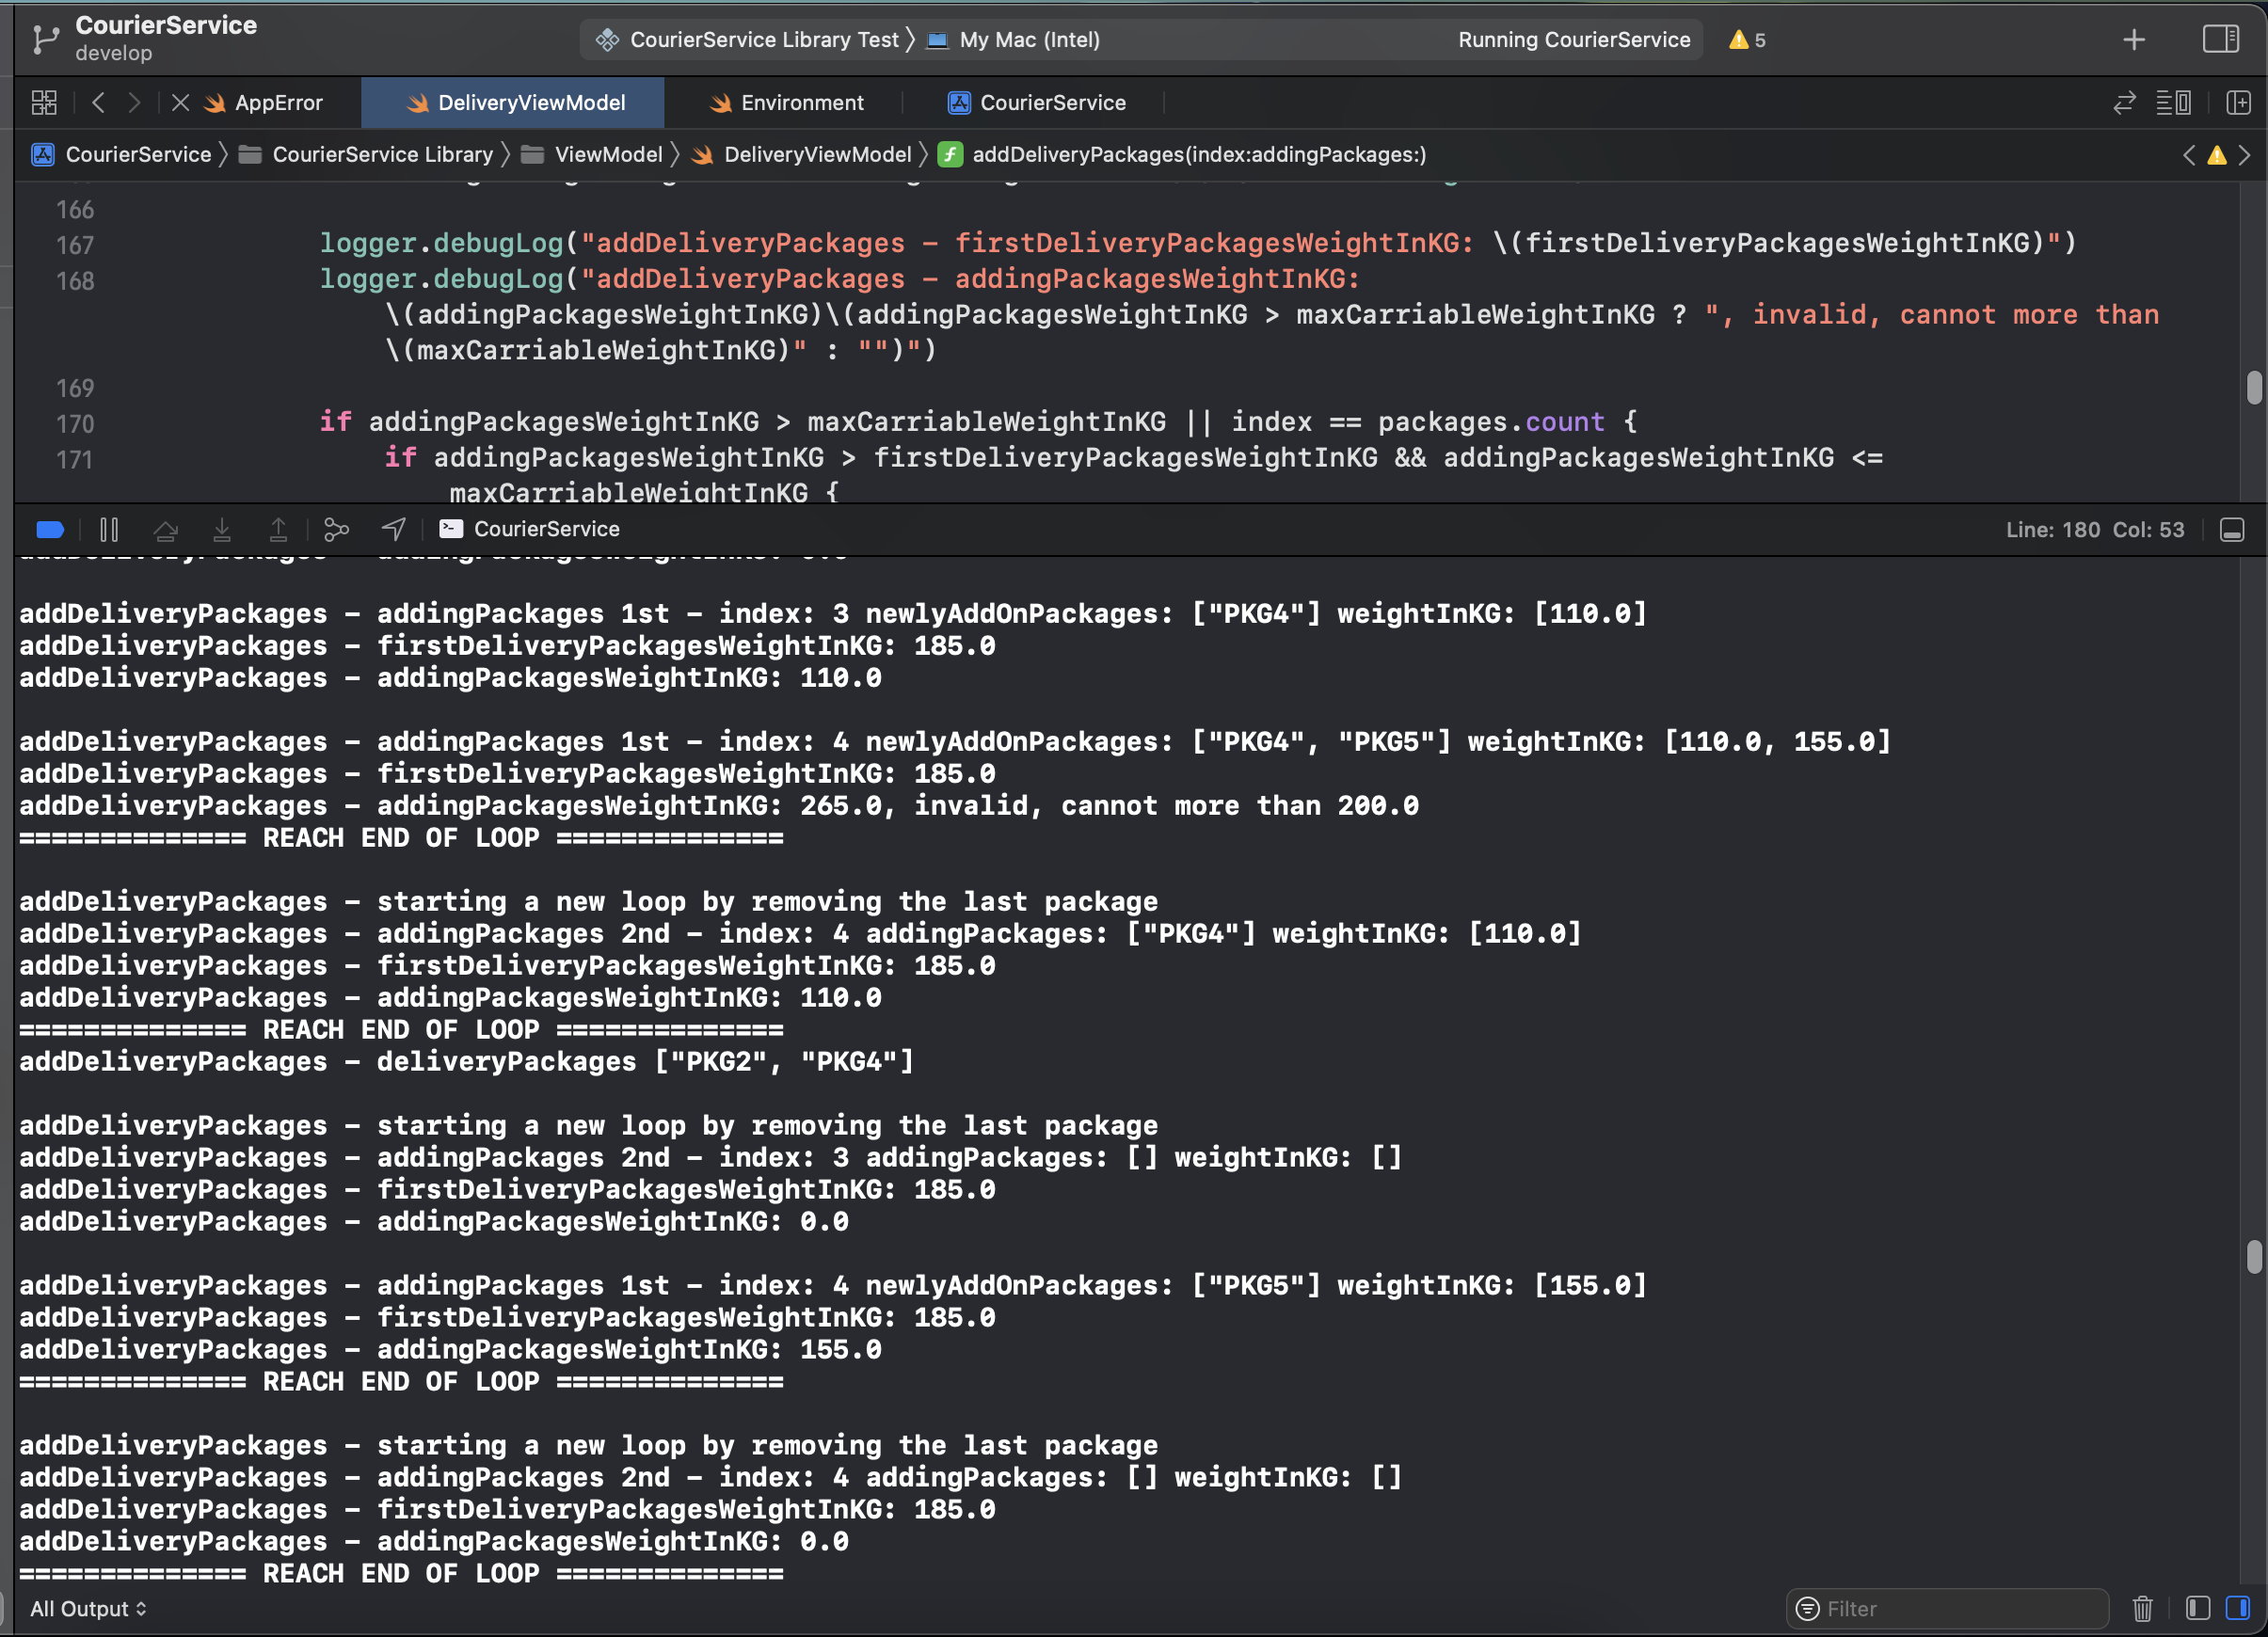Open the All Output filter dropdown
This screenshot has width=2268, height=1637.
[x=88, y=1608]
